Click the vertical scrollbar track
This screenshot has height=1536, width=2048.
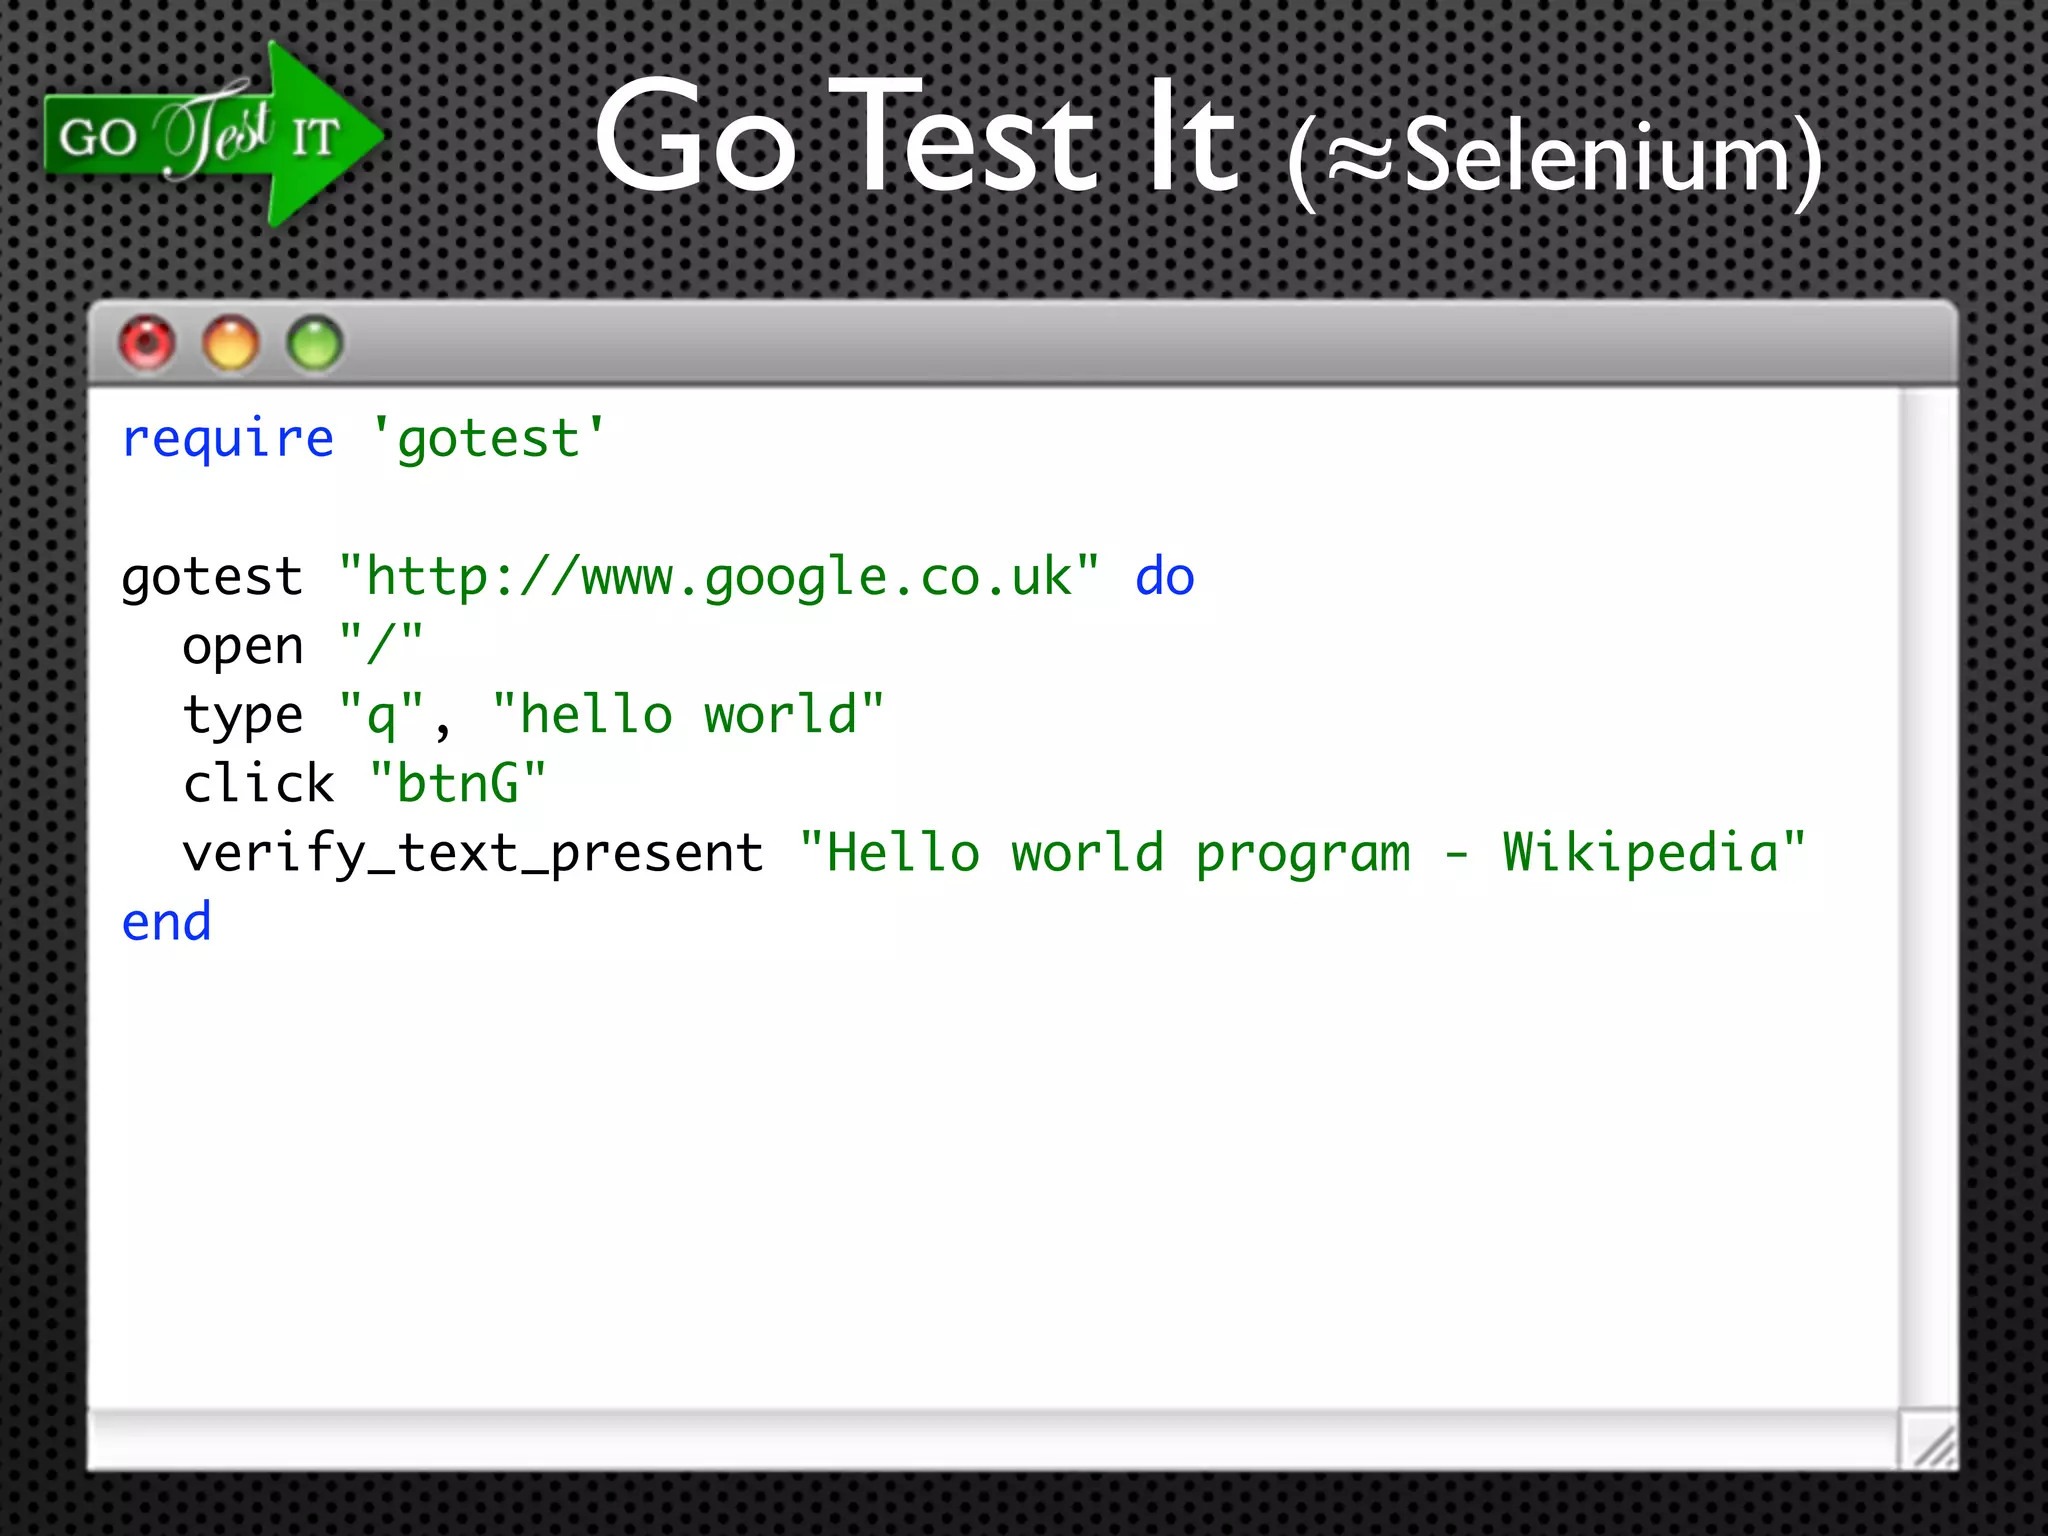(1928, 898)
